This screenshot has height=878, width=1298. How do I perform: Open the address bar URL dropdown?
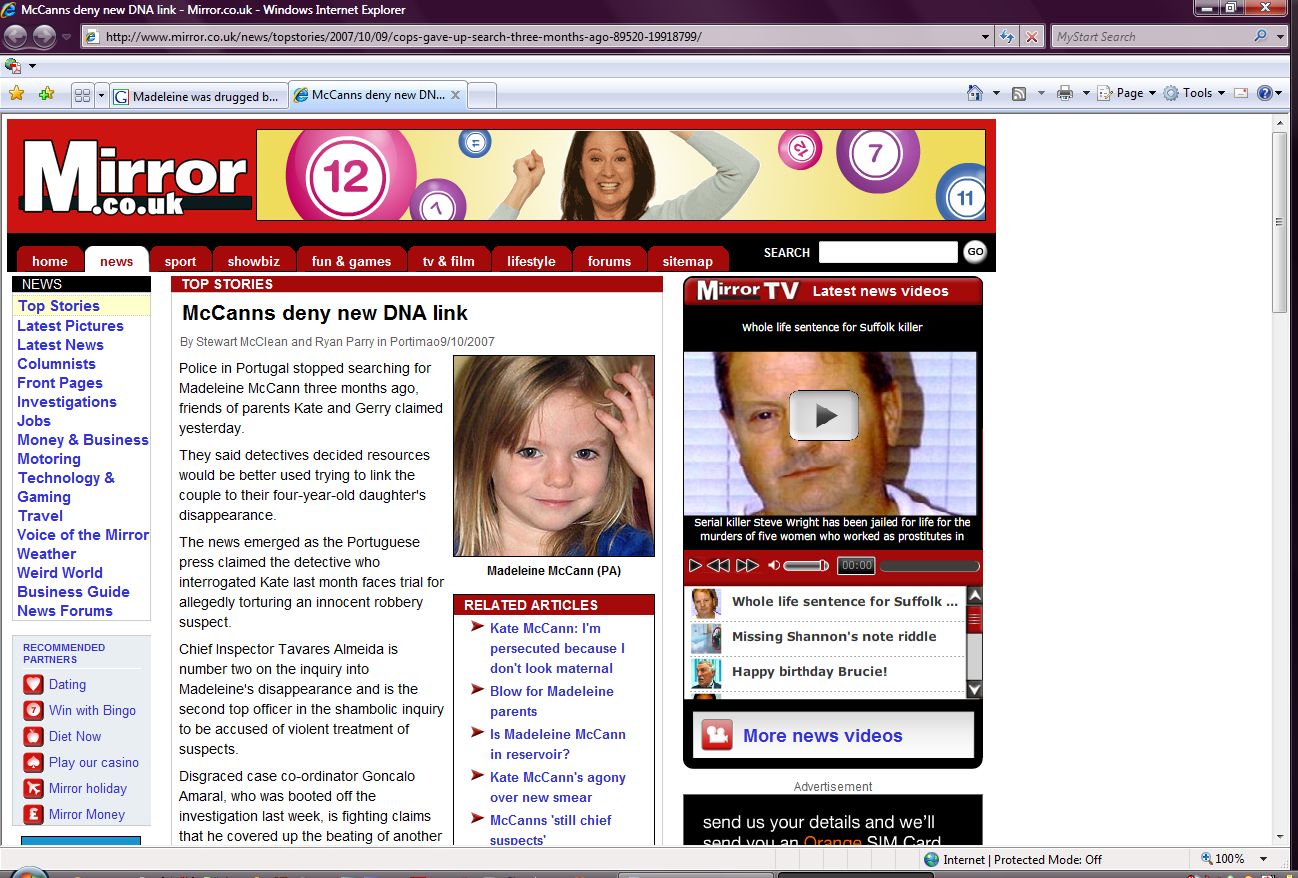tap(986, 37)
